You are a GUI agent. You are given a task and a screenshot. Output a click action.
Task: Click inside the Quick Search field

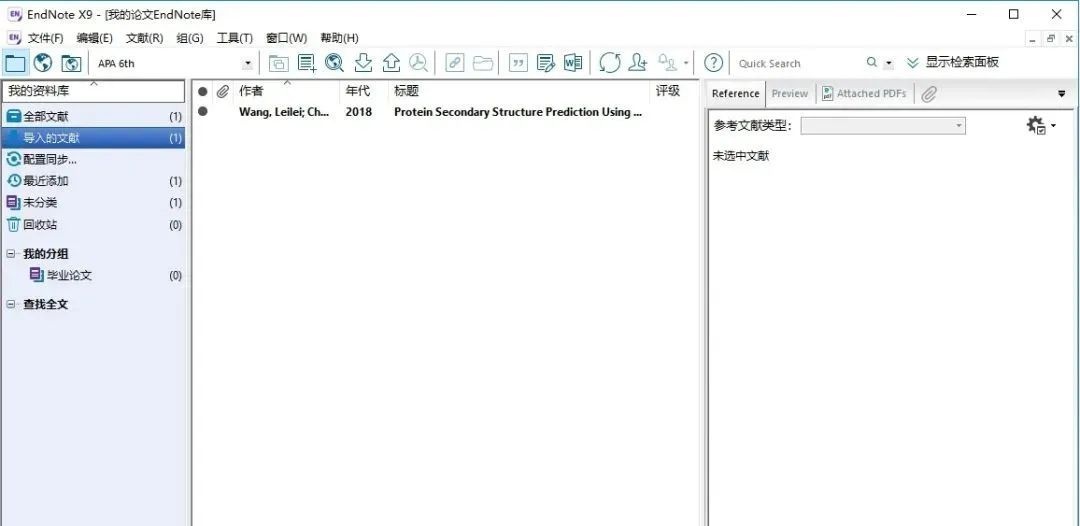pos(799,63)
